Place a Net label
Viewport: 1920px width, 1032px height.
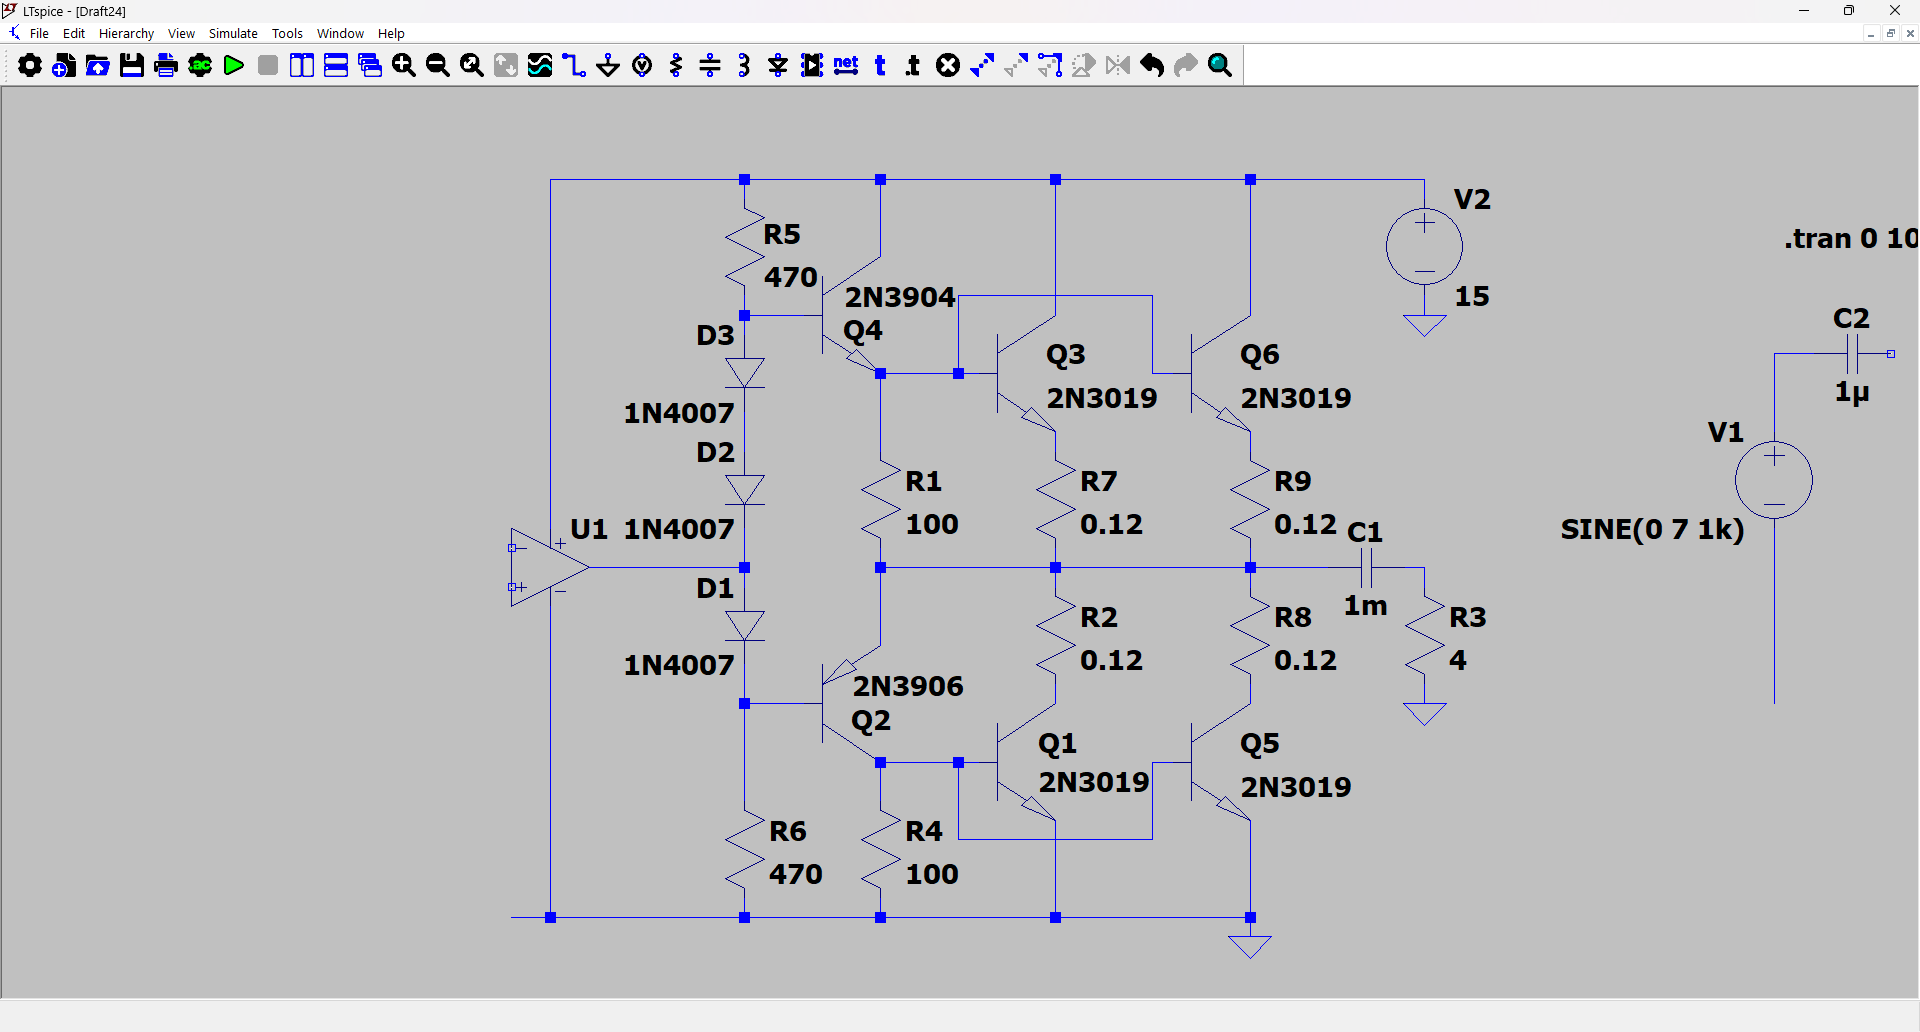click(x=846, y=66)
